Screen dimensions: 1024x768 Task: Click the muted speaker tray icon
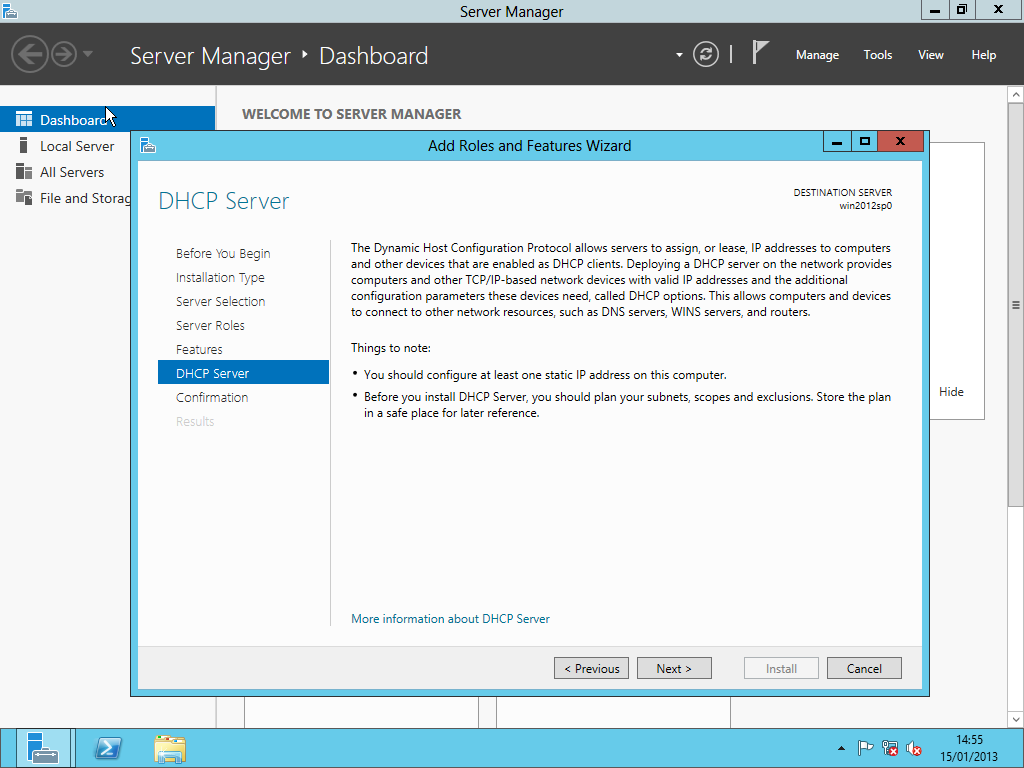pos(914,748)
